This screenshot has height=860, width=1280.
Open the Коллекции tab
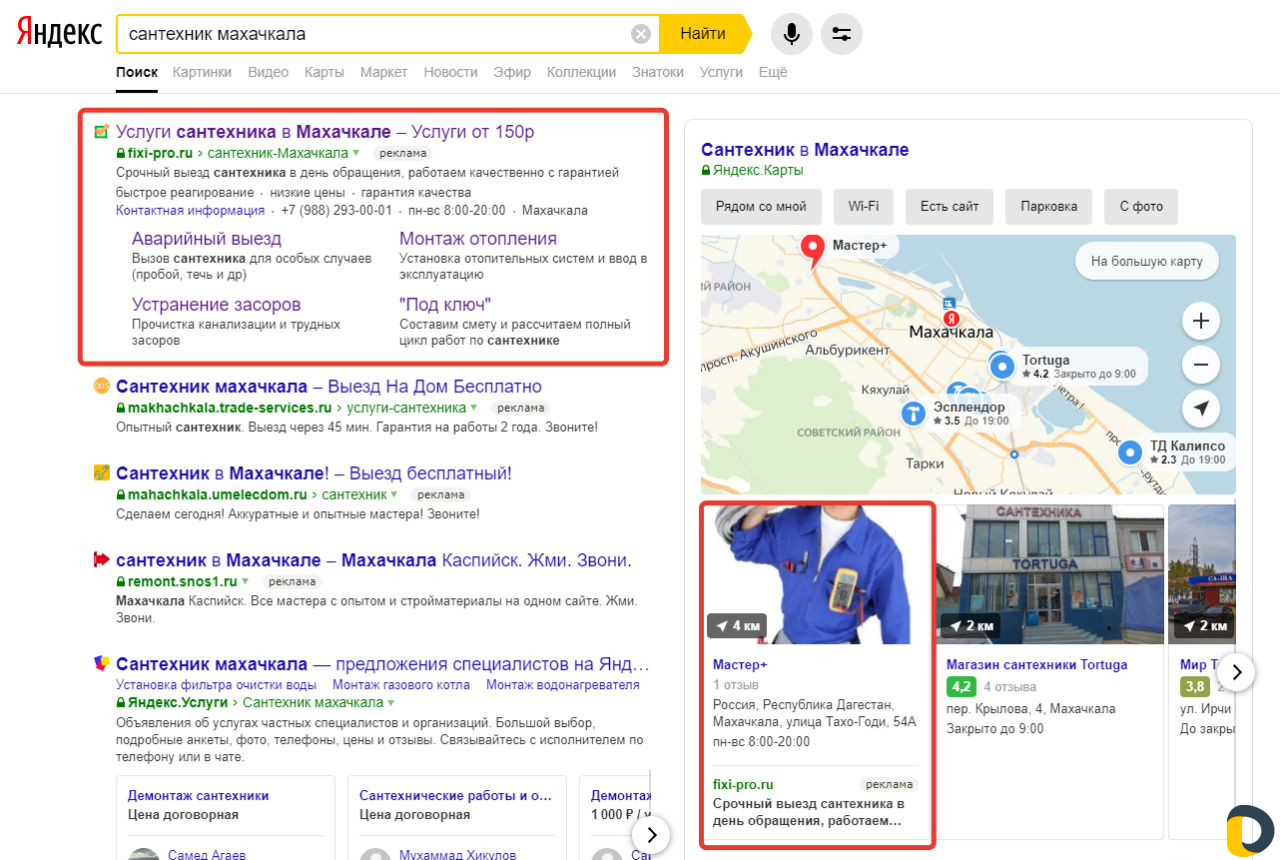coord(582,72)
